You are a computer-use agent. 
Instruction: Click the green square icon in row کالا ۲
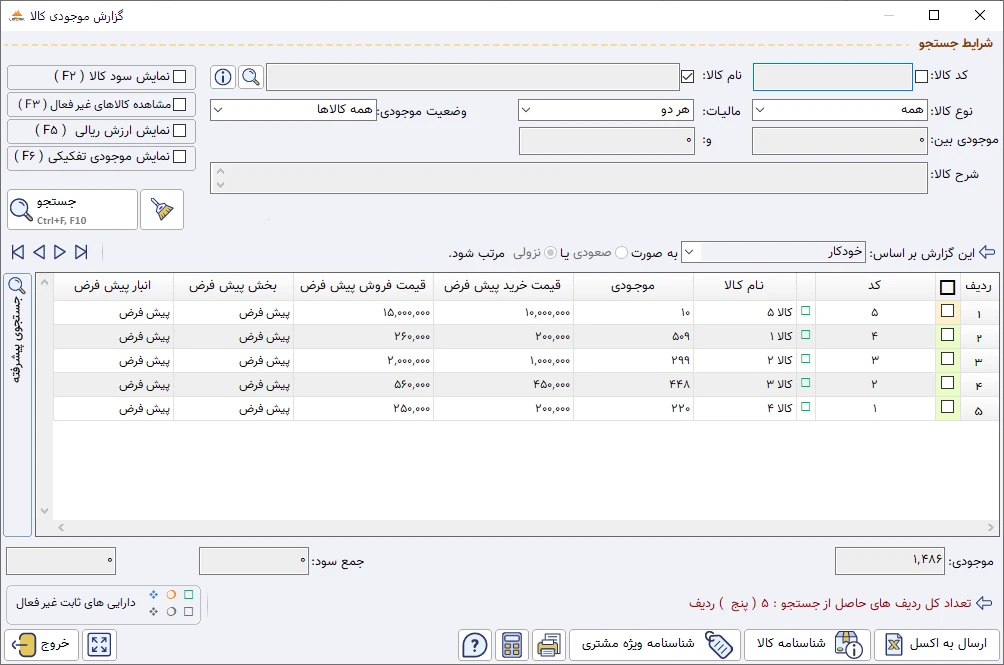[x=806, y=359]
